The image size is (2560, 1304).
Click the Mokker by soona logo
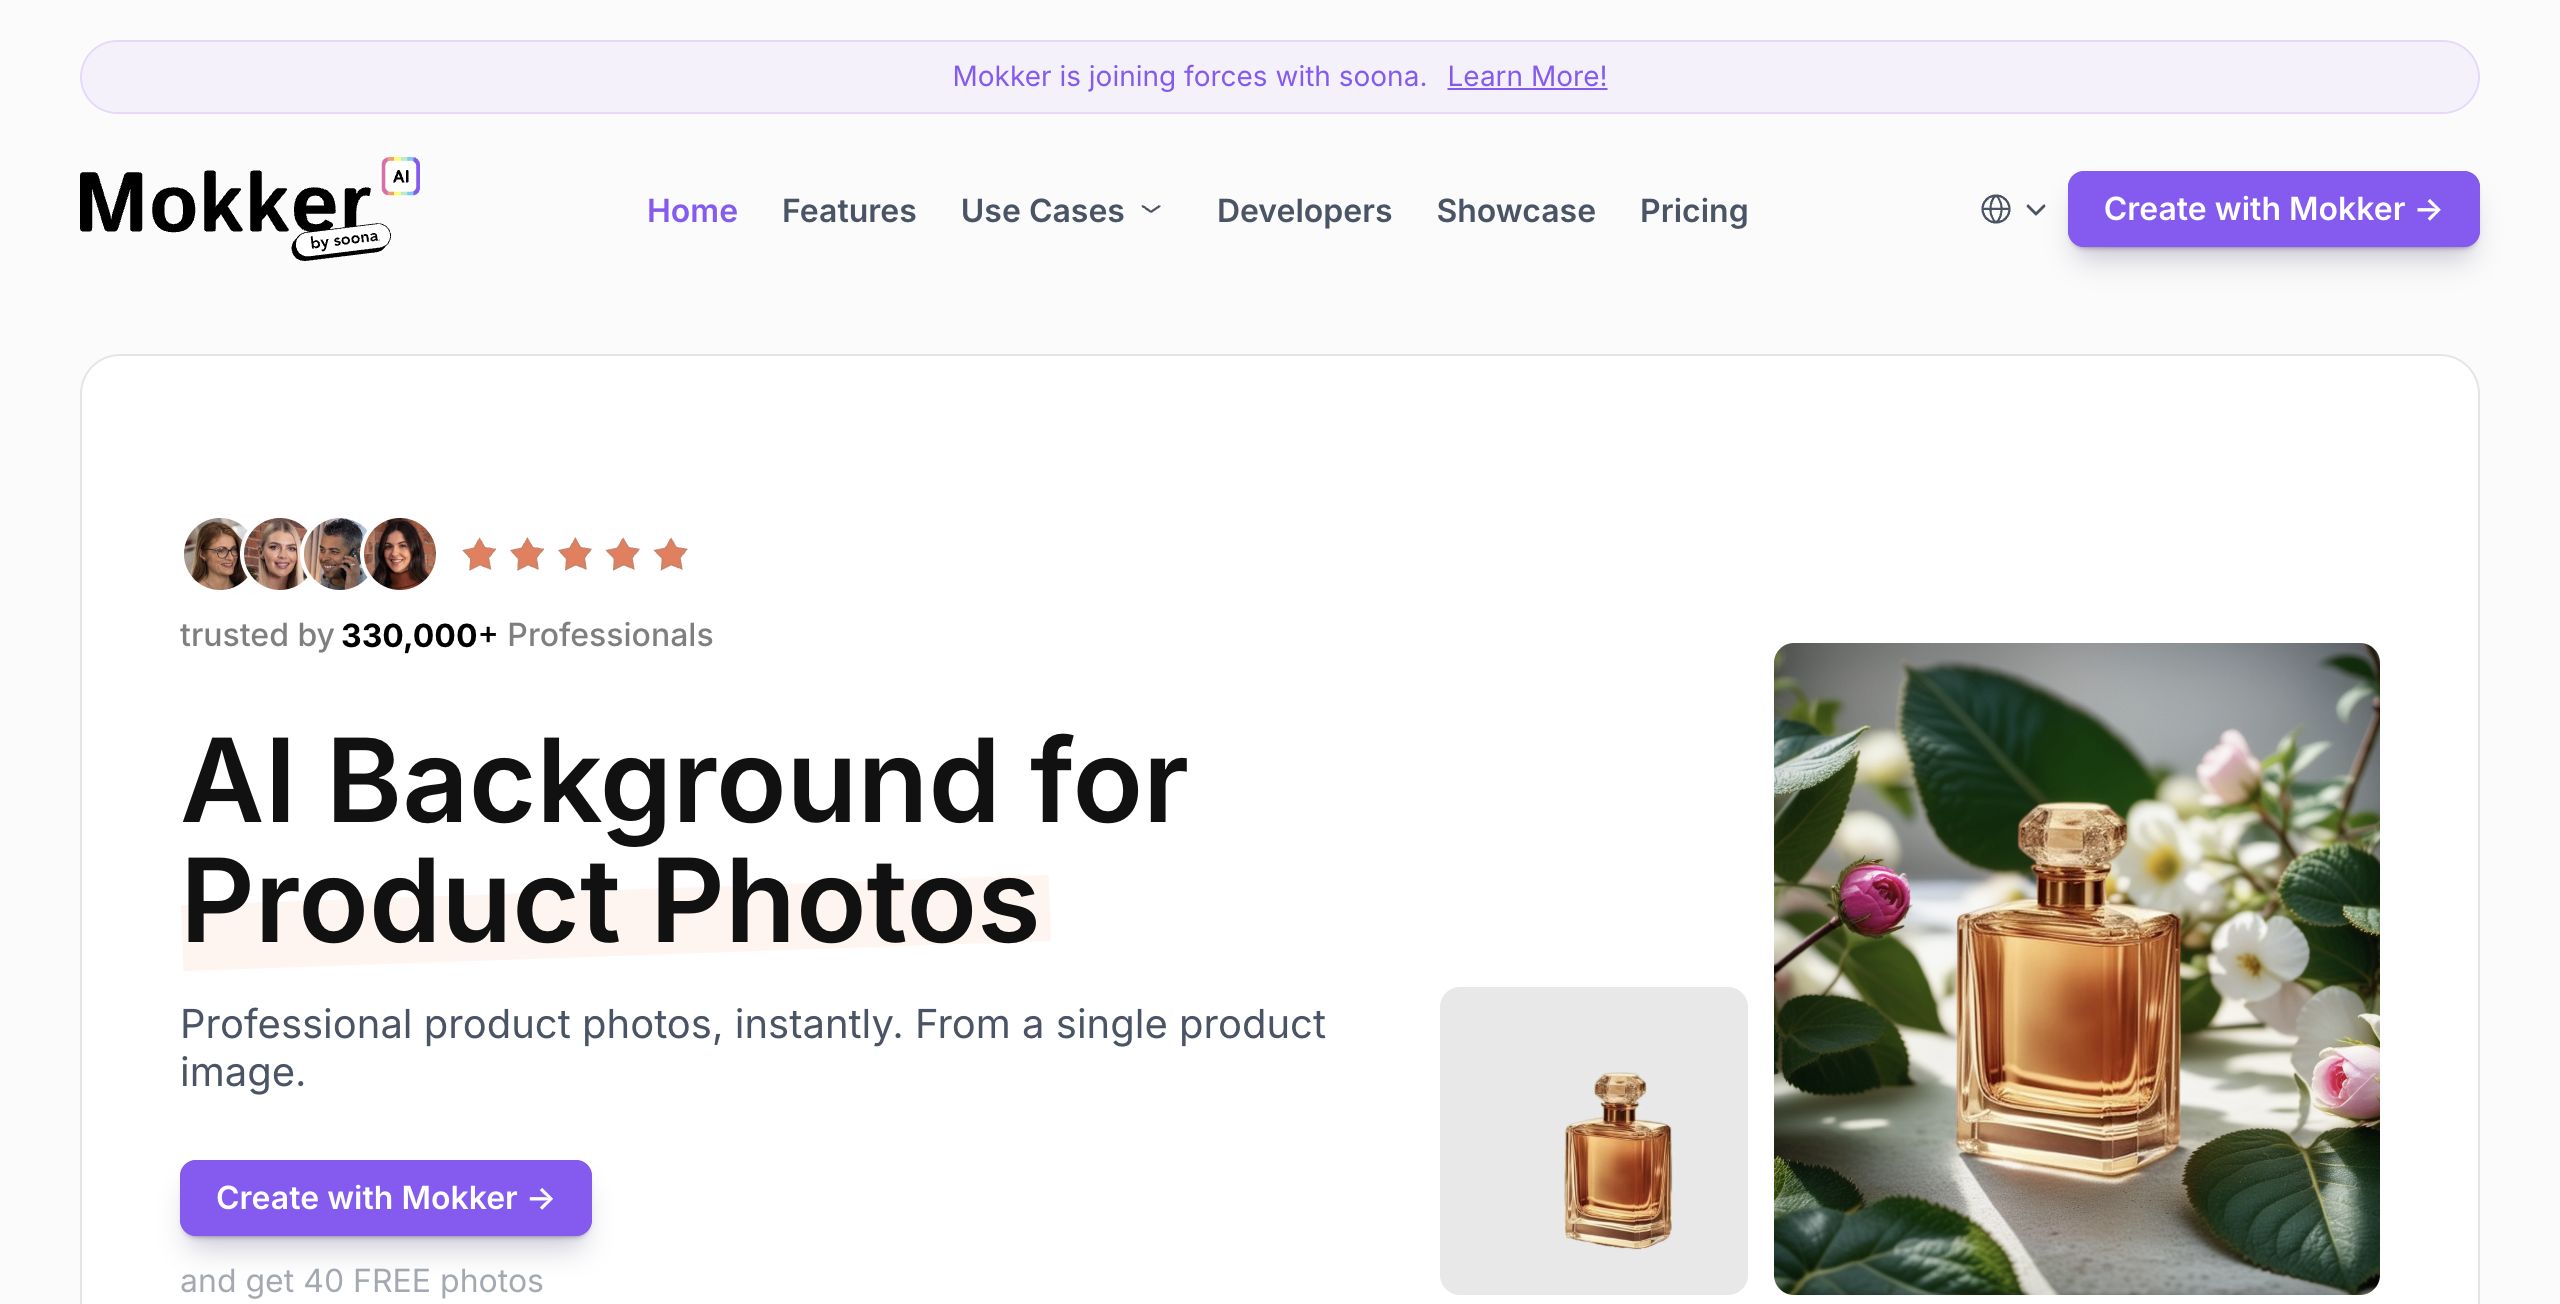249,209
